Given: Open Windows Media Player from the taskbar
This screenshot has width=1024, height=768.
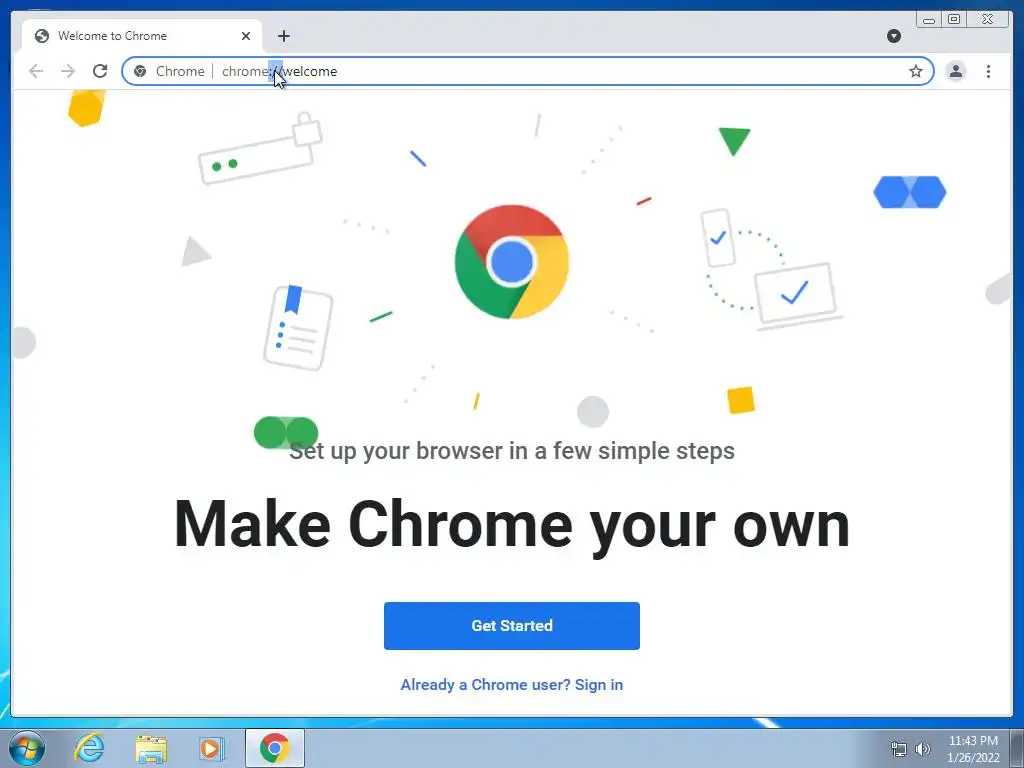Looking at the screenshot, I should (211, 748).
